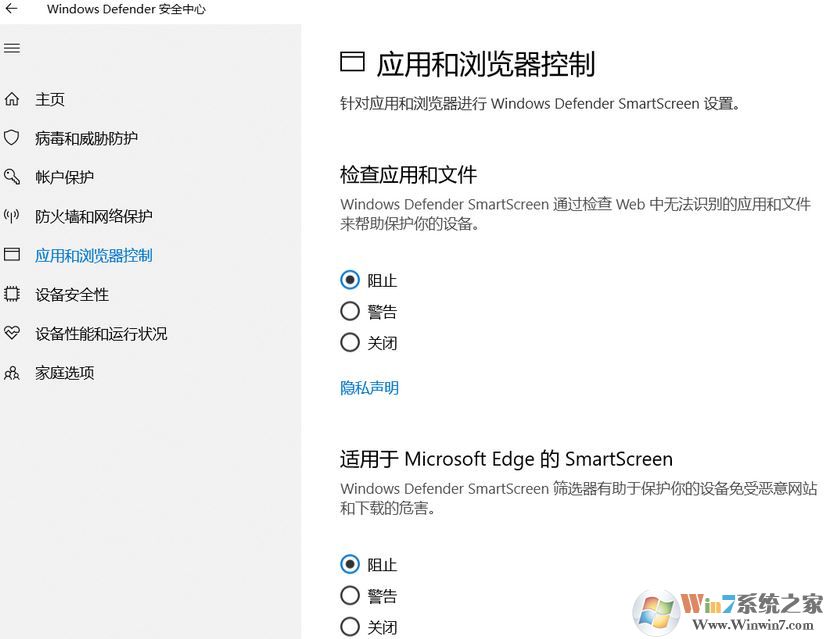The height and width of the screenshot is (639, 830).
Task: Click the window icon beside page heading
Action: pos(352,61)
